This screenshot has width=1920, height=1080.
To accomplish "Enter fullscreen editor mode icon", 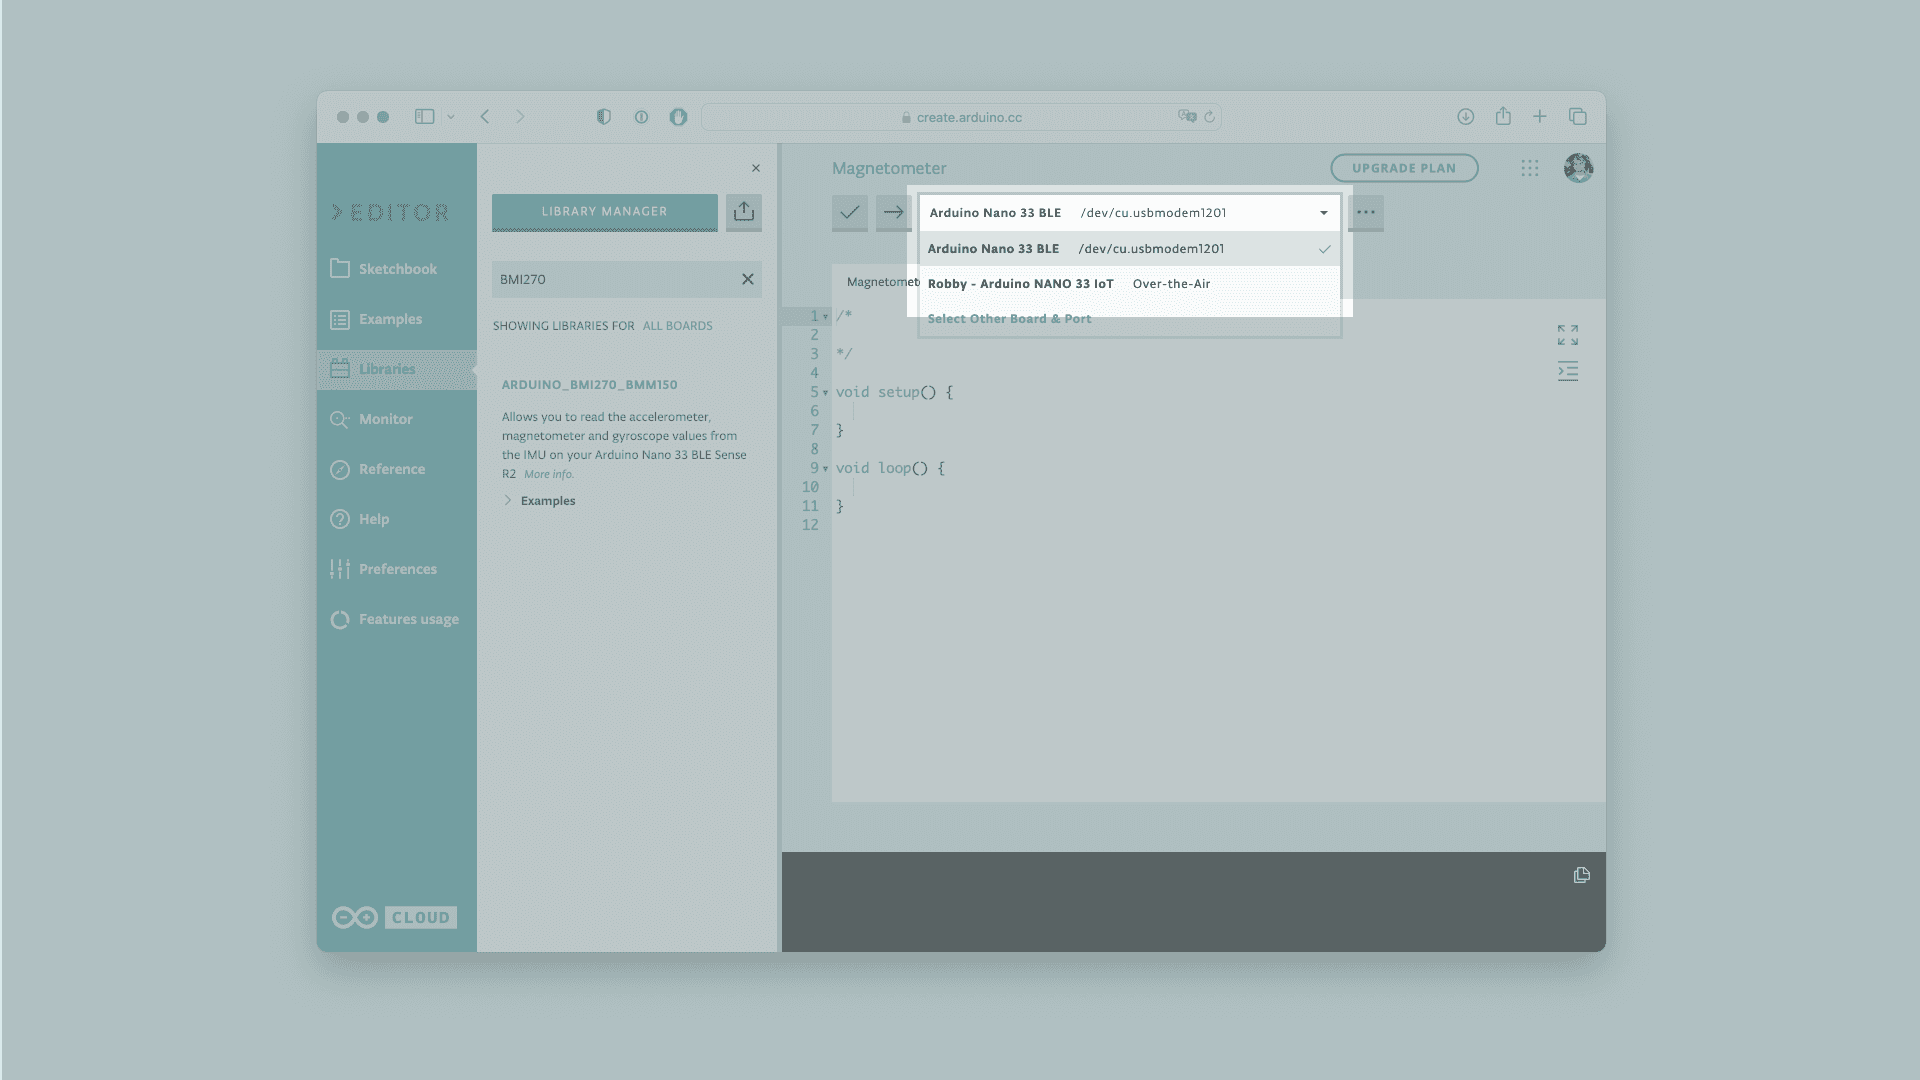I will pyautogui.click(x=1567, y=335).
